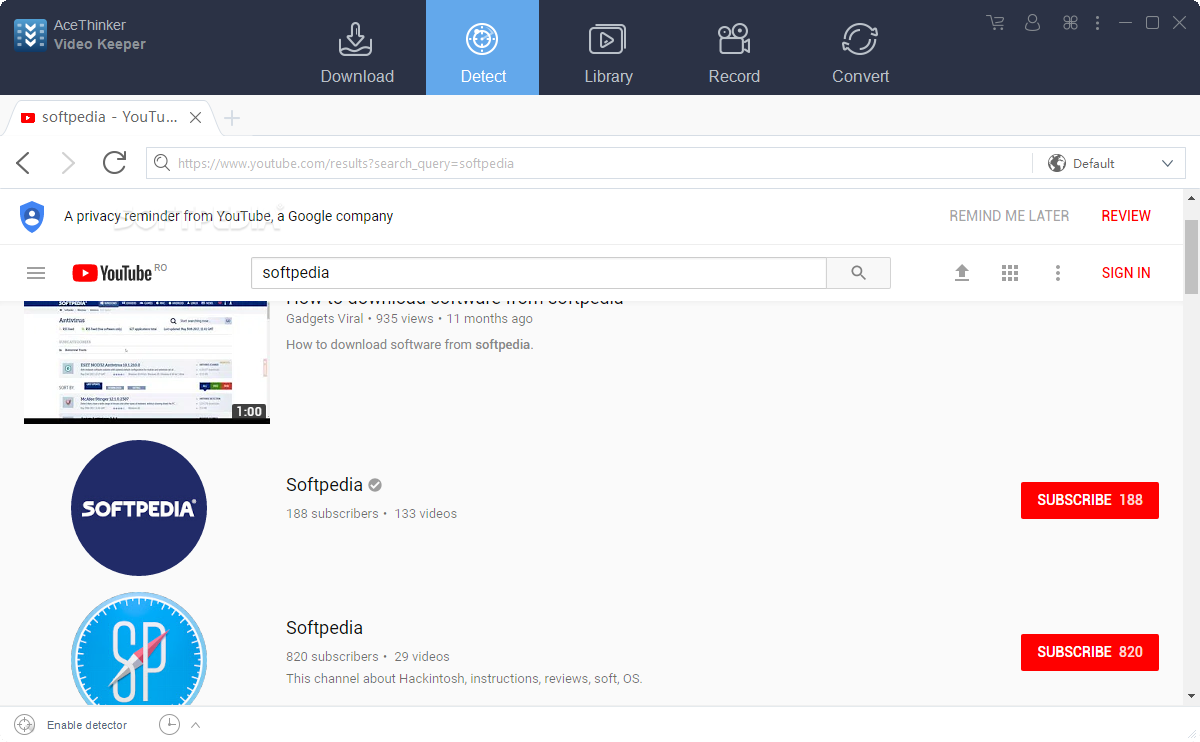Go back to previous page
1200x742 pixels.
point(24,163)
